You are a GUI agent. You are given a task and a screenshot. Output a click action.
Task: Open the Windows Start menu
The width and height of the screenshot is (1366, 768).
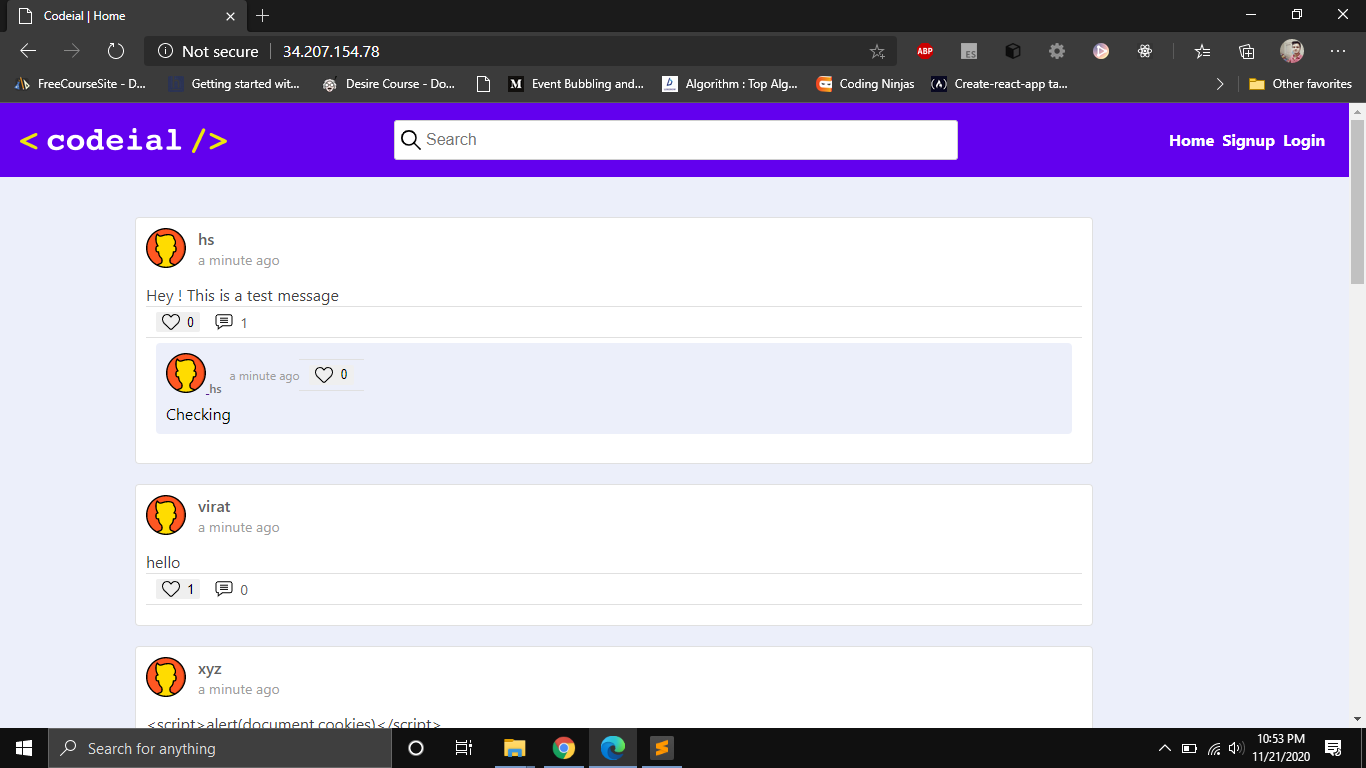tap(24, 748)
